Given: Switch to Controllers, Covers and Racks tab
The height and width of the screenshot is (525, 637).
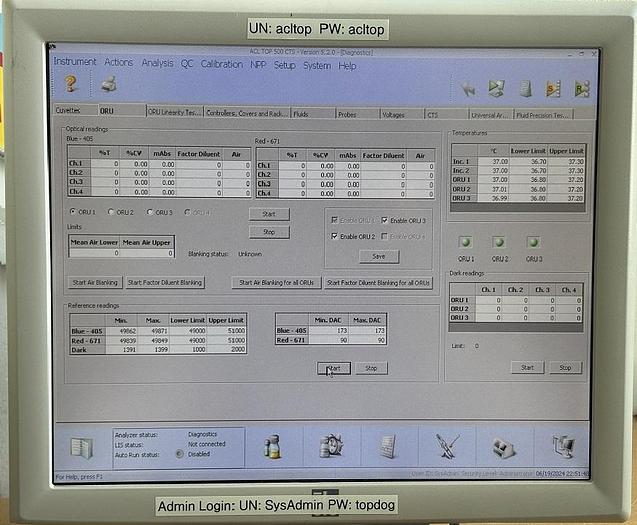Looking at the screenshot, I should tap(247, 113).
